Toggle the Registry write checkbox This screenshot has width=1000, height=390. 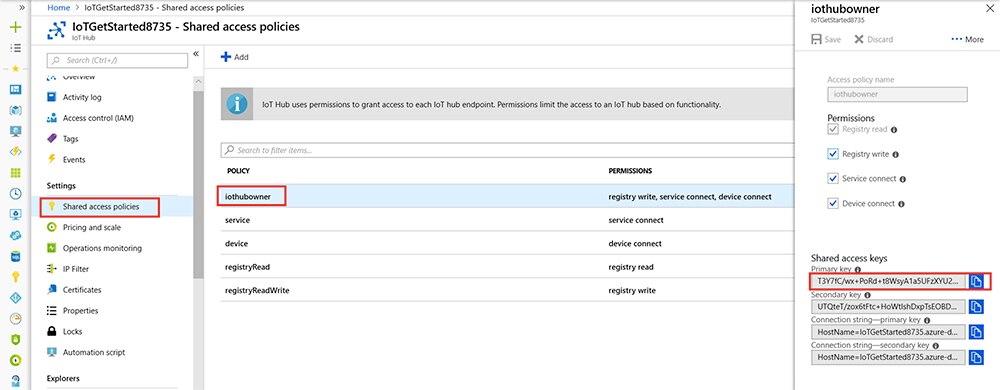click(x=833, y=154)
